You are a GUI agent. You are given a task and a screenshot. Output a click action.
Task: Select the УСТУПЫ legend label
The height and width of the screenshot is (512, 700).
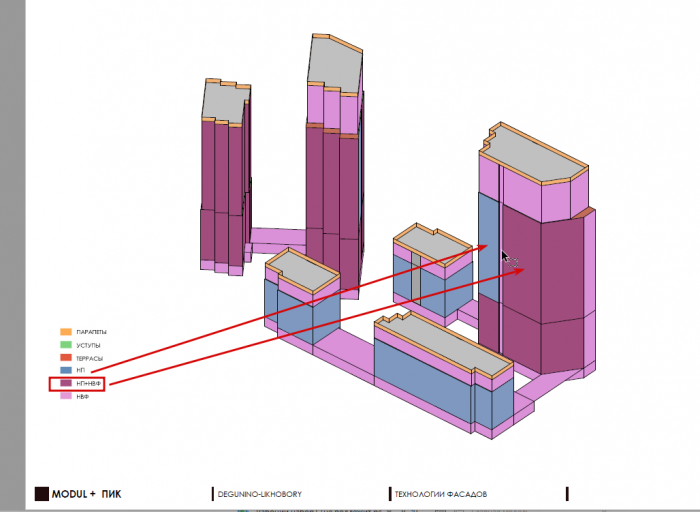coord(88,345)
